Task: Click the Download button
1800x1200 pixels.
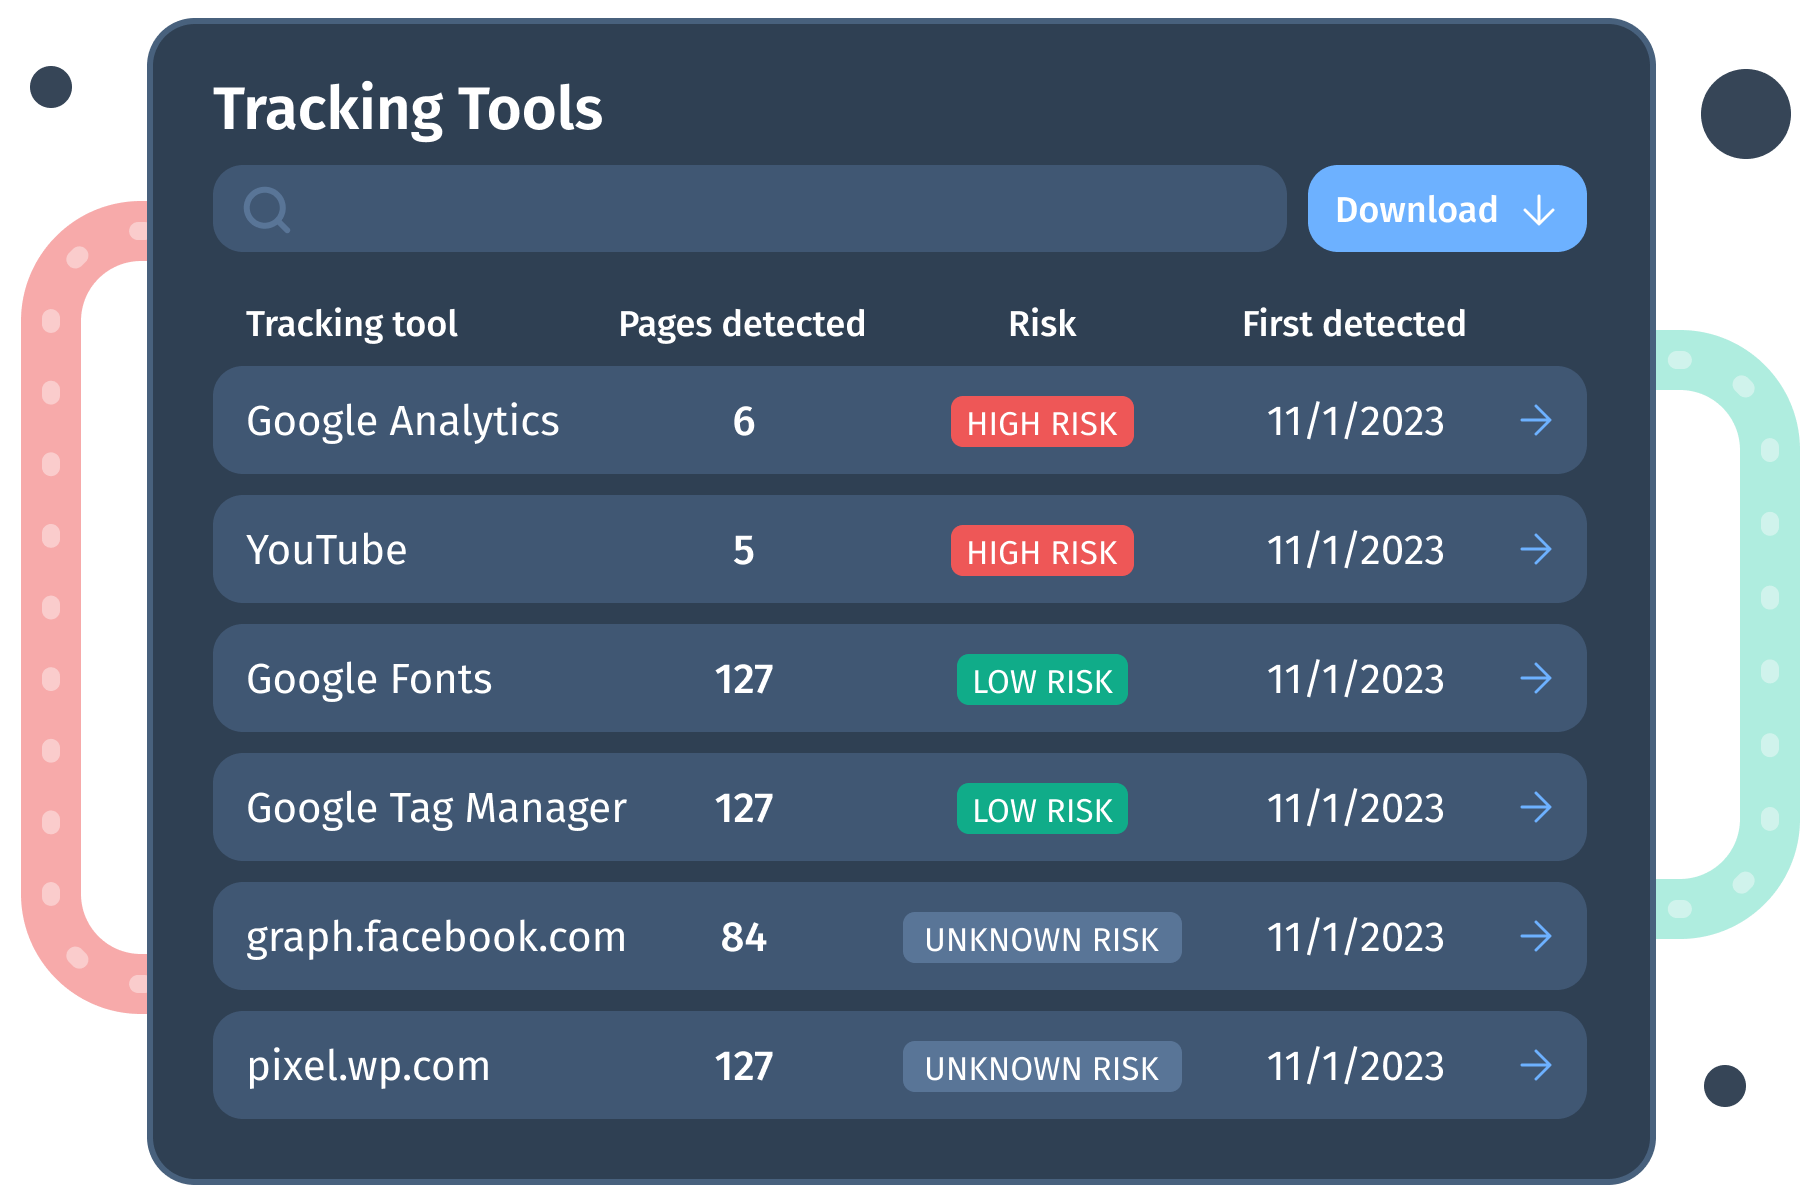Action: click(x=1446, y=208)
